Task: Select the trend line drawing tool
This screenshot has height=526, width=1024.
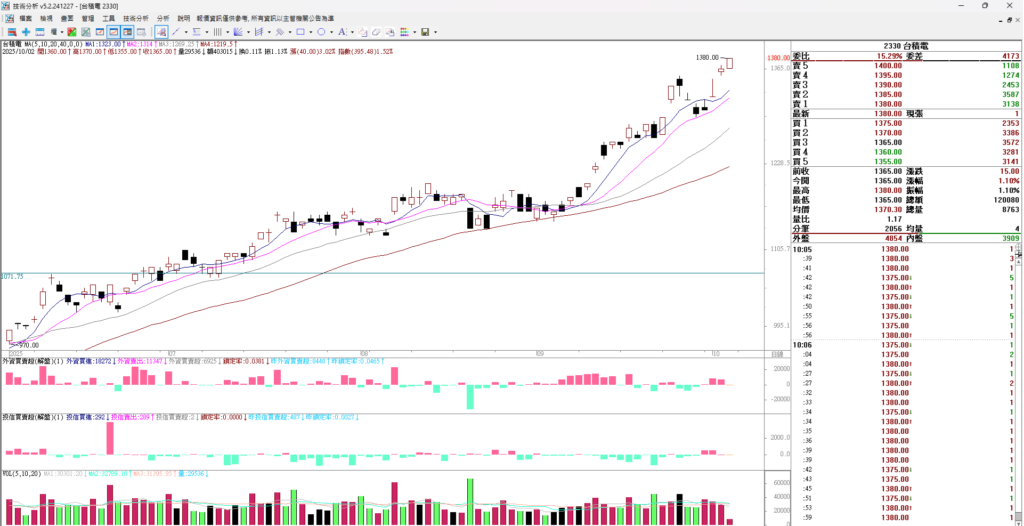Action: pyautogui.click(x=176, y=32)
